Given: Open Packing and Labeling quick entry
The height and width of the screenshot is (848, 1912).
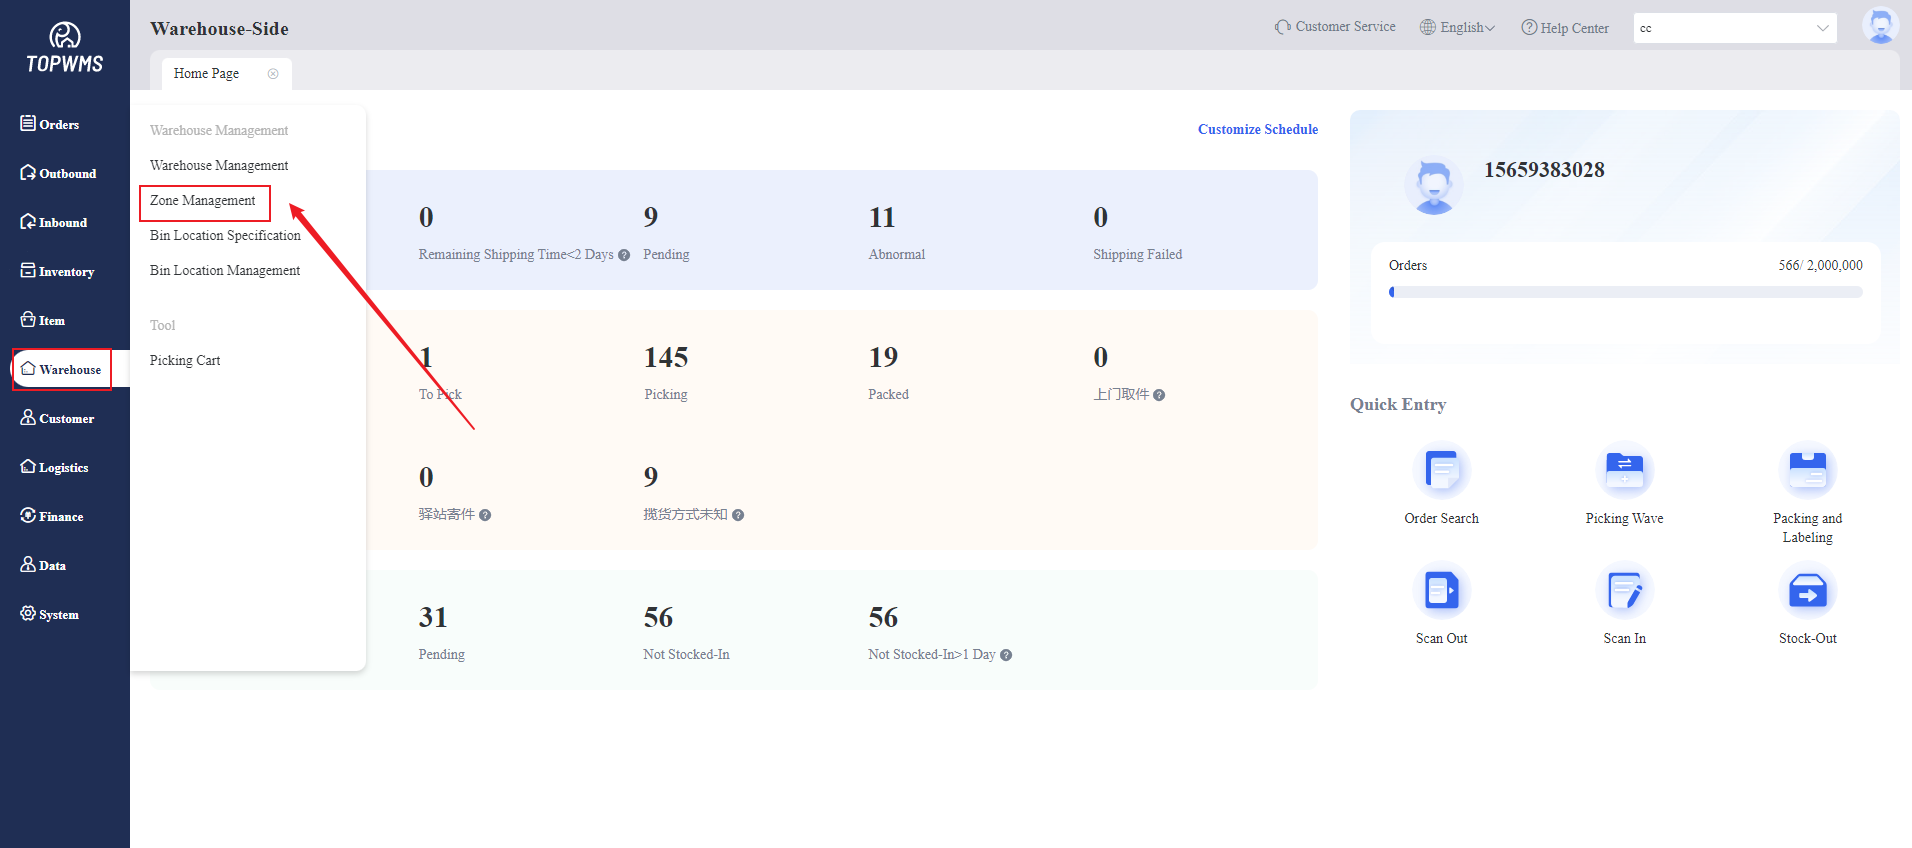Looking at the screenshot, I should [1807, 471].
